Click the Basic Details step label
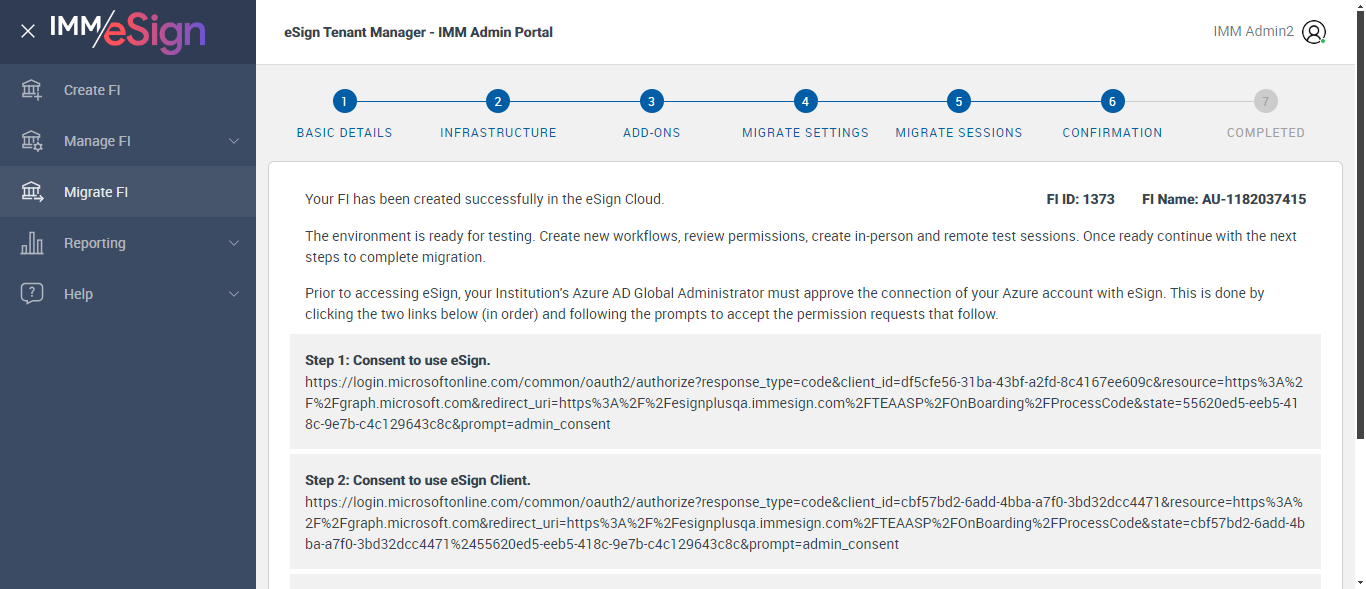 (x=344, y=132)
